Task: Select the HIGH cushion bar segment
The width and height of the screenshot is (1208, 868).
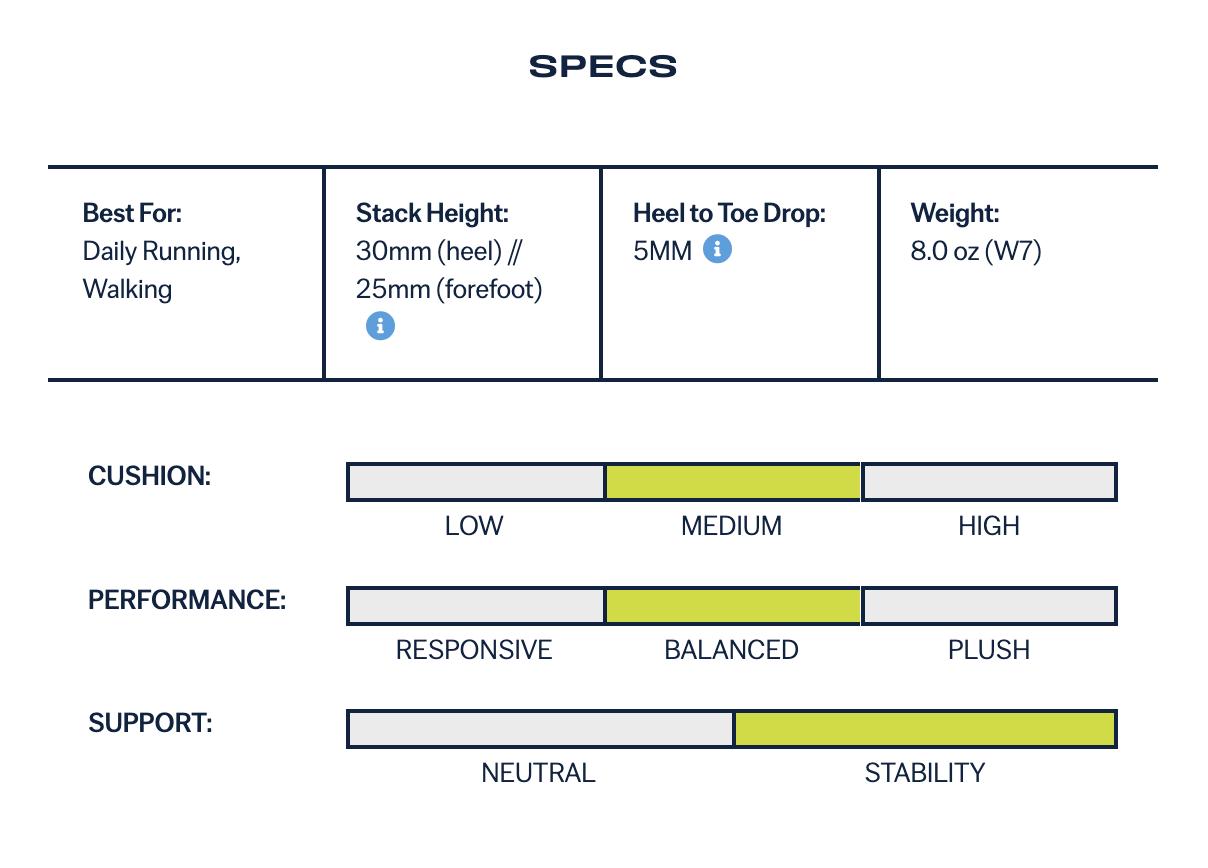Action: 989,482
